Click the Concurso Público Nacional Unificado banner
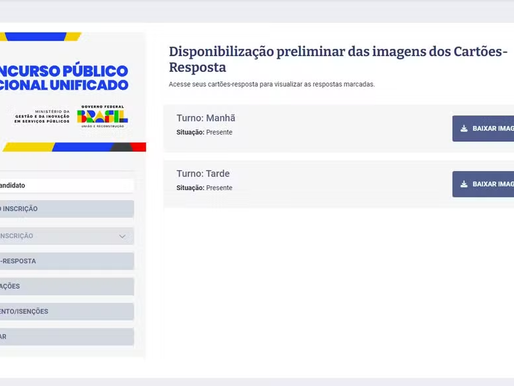 [64, 78]
